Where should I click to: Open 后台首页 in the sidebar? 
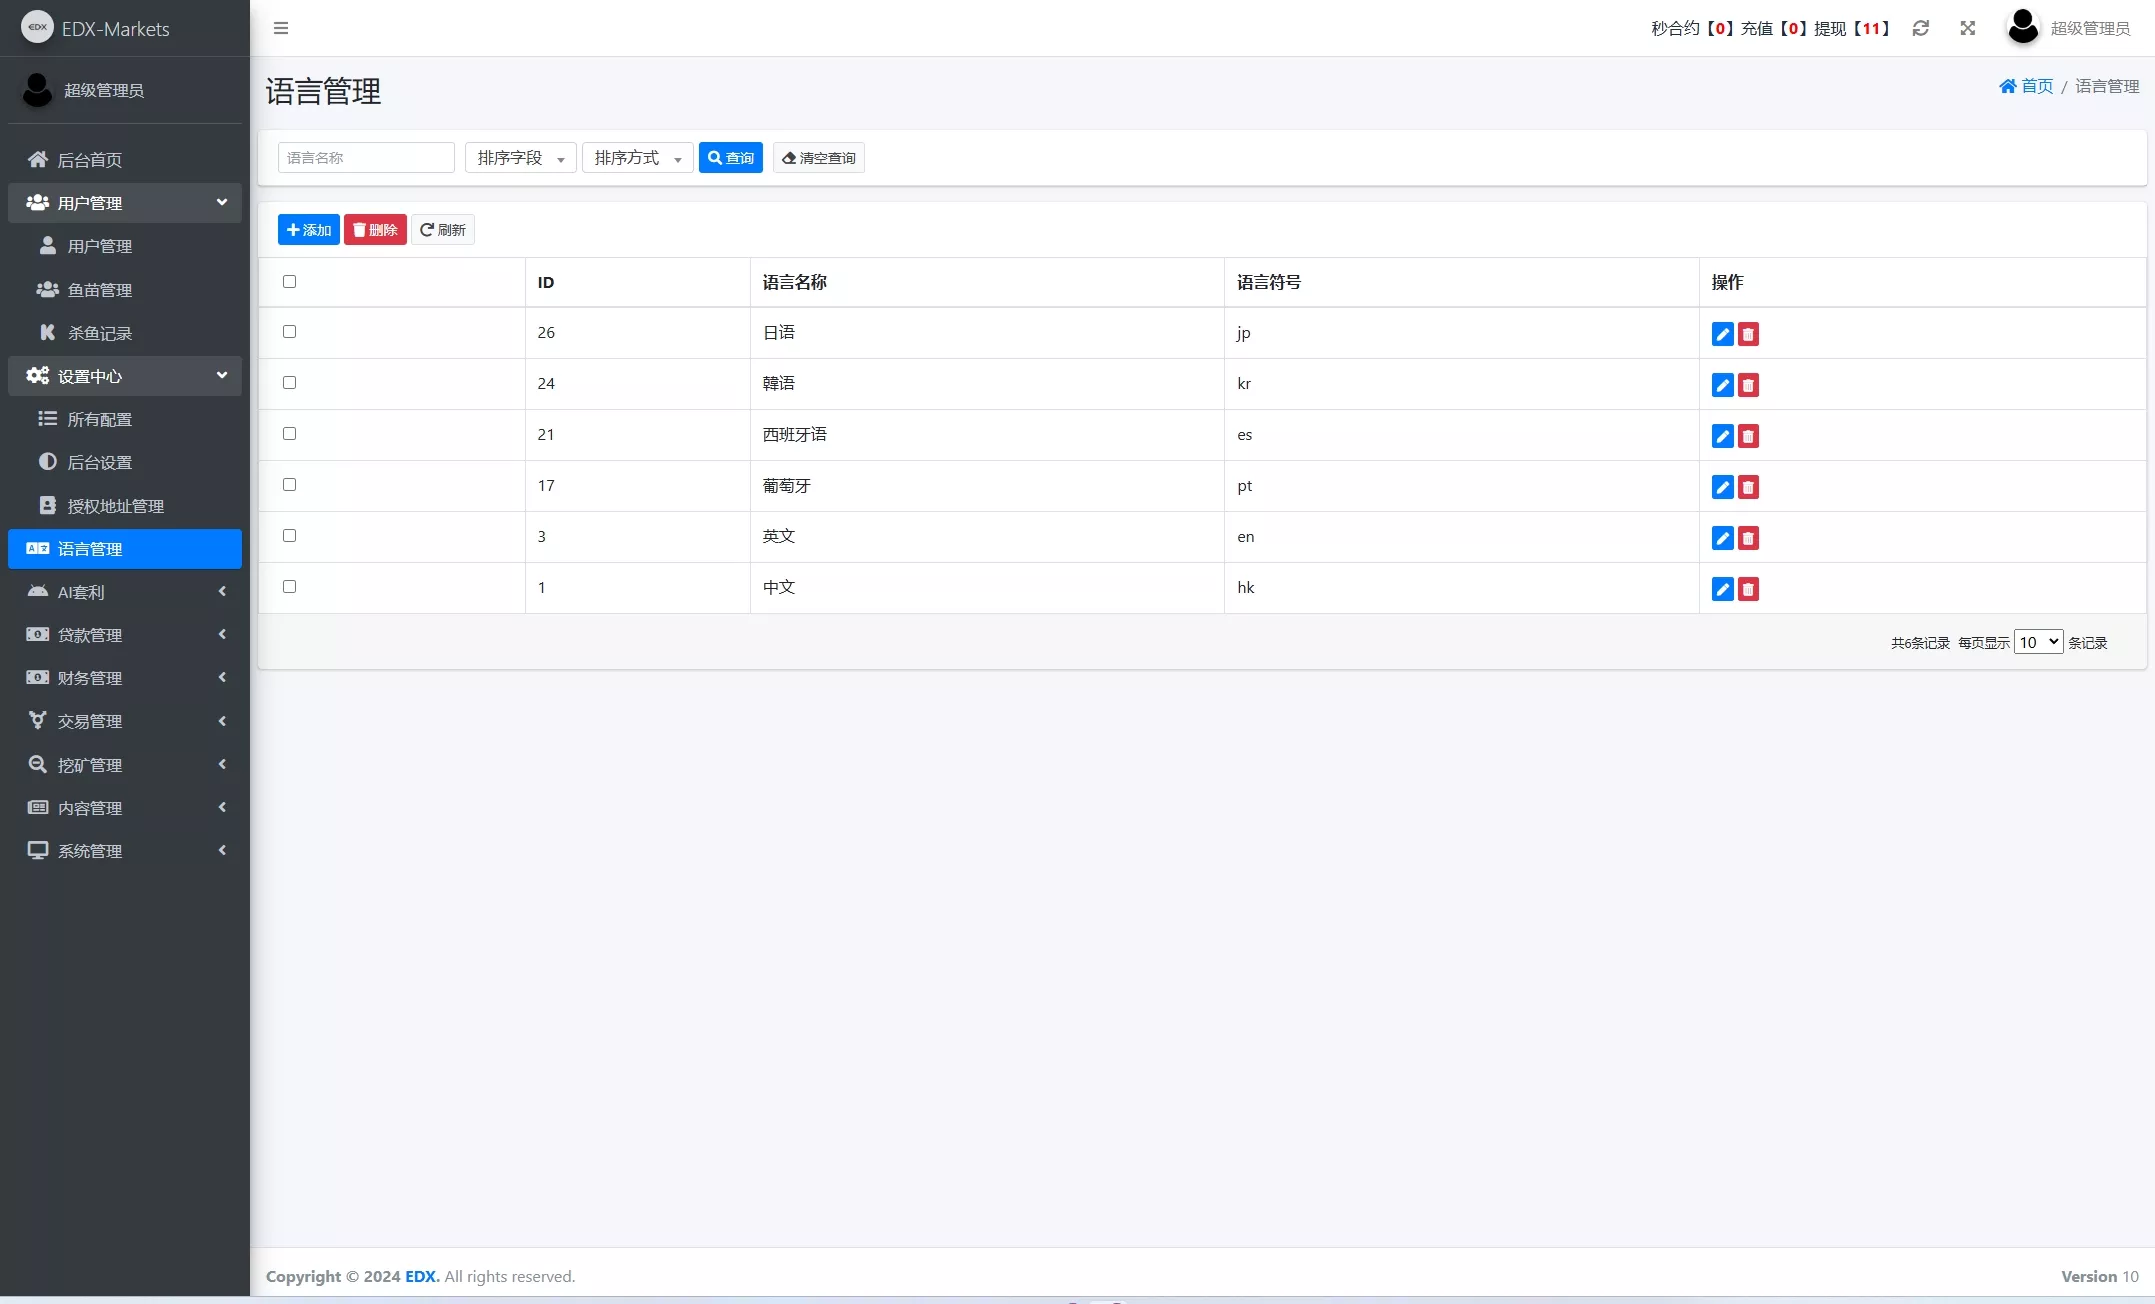(x=89, y=160)
